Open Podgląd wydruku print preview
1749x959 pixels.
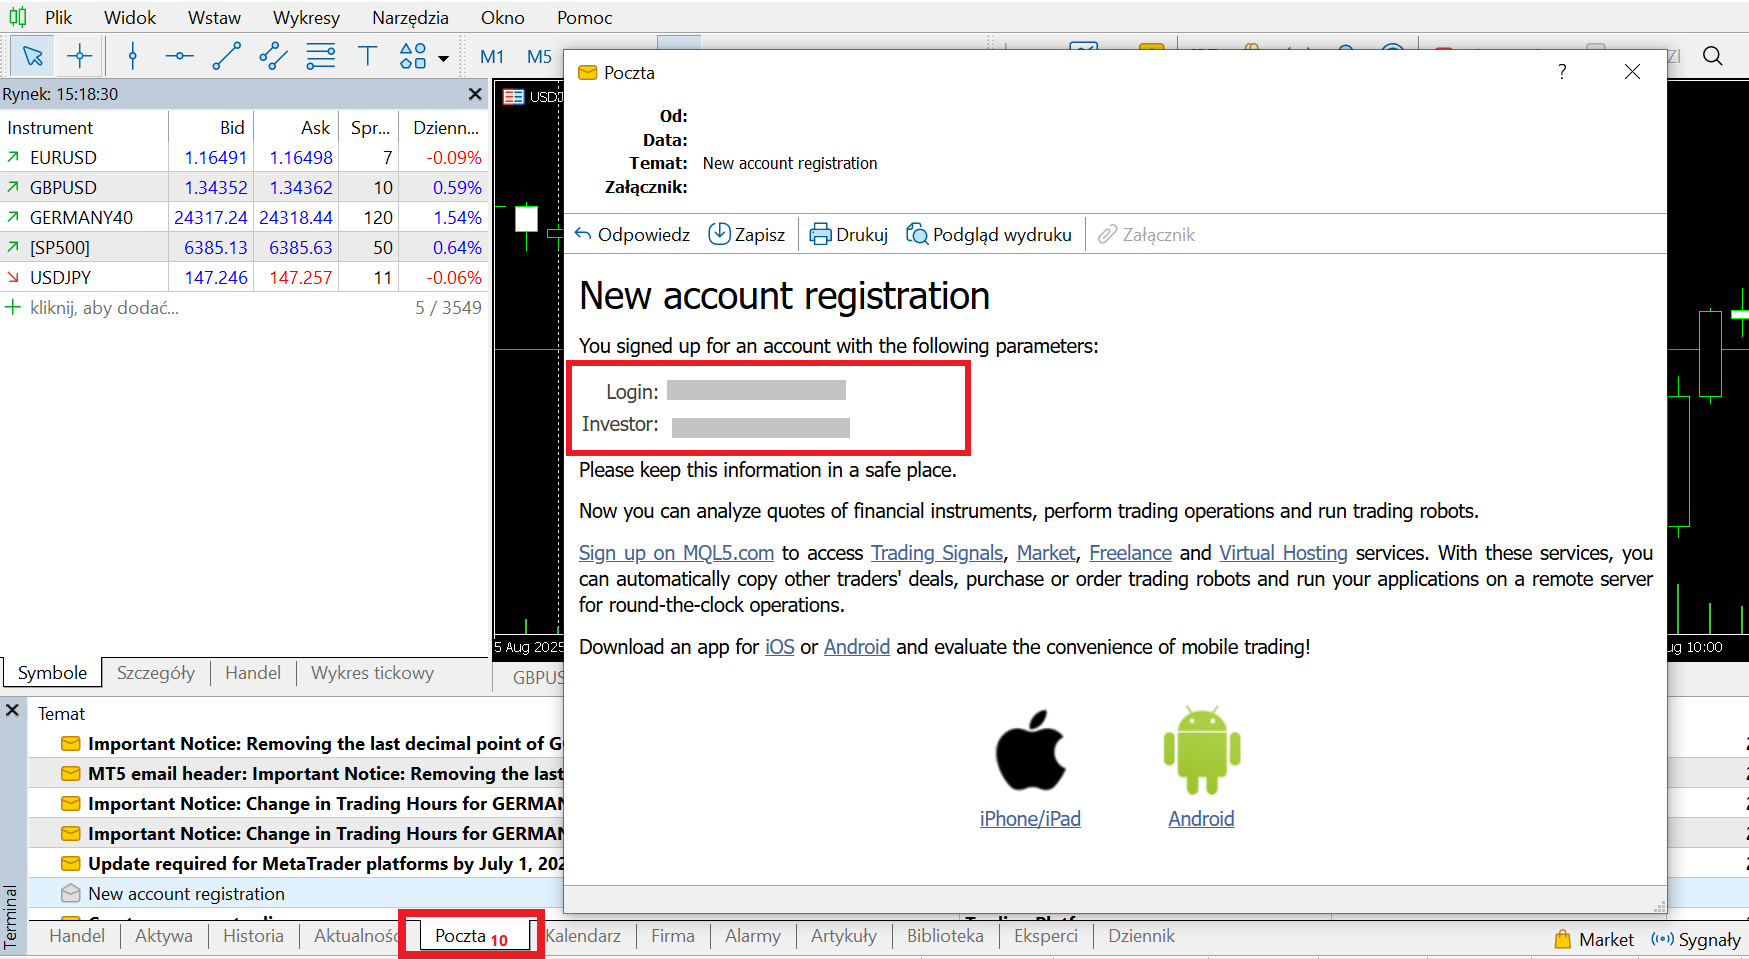988,235
